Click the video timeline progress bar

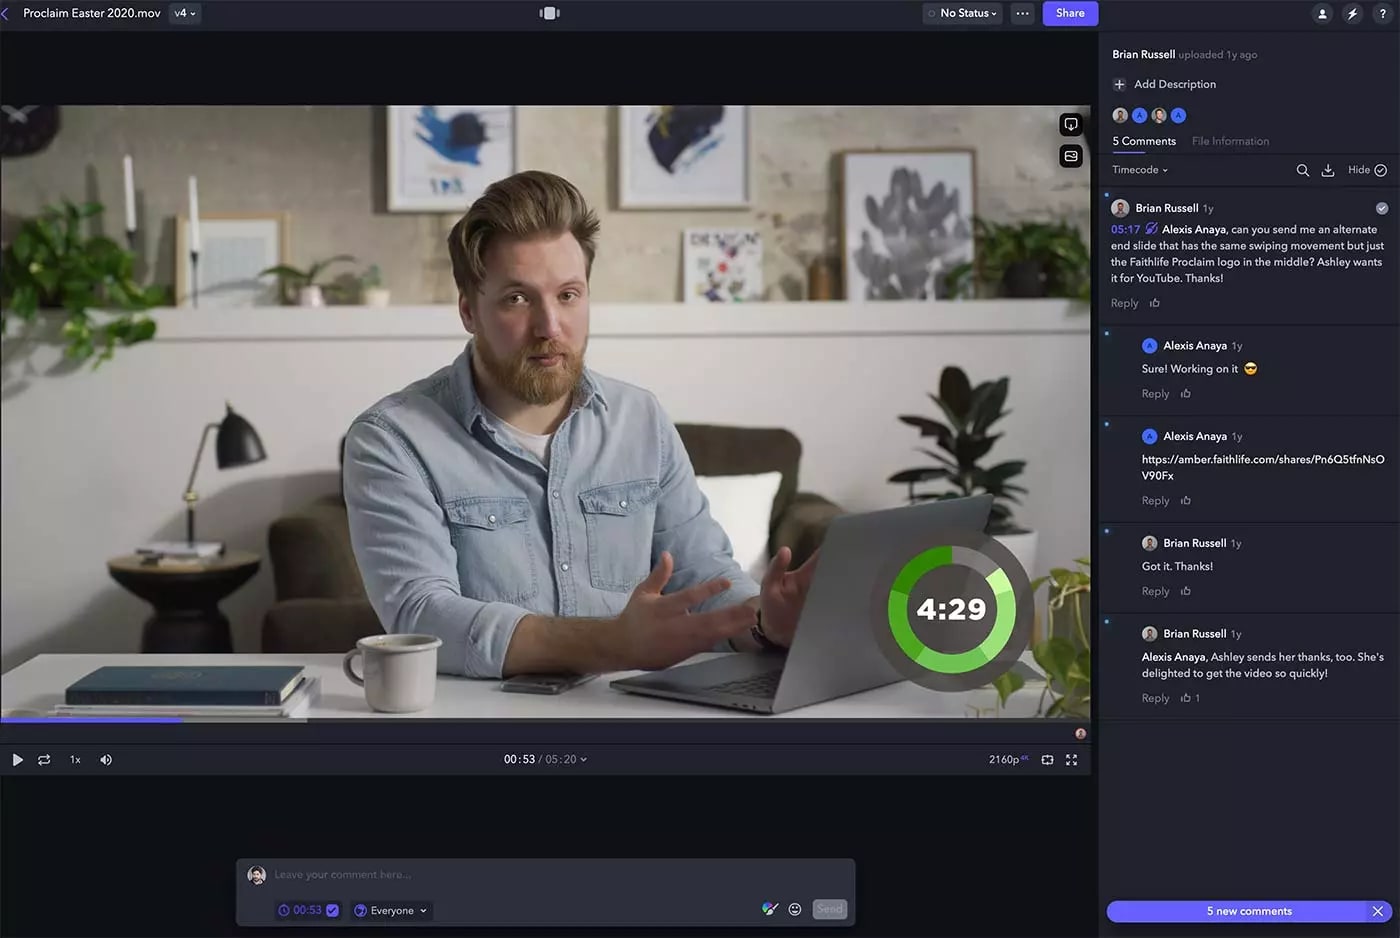tap(545, 719)
